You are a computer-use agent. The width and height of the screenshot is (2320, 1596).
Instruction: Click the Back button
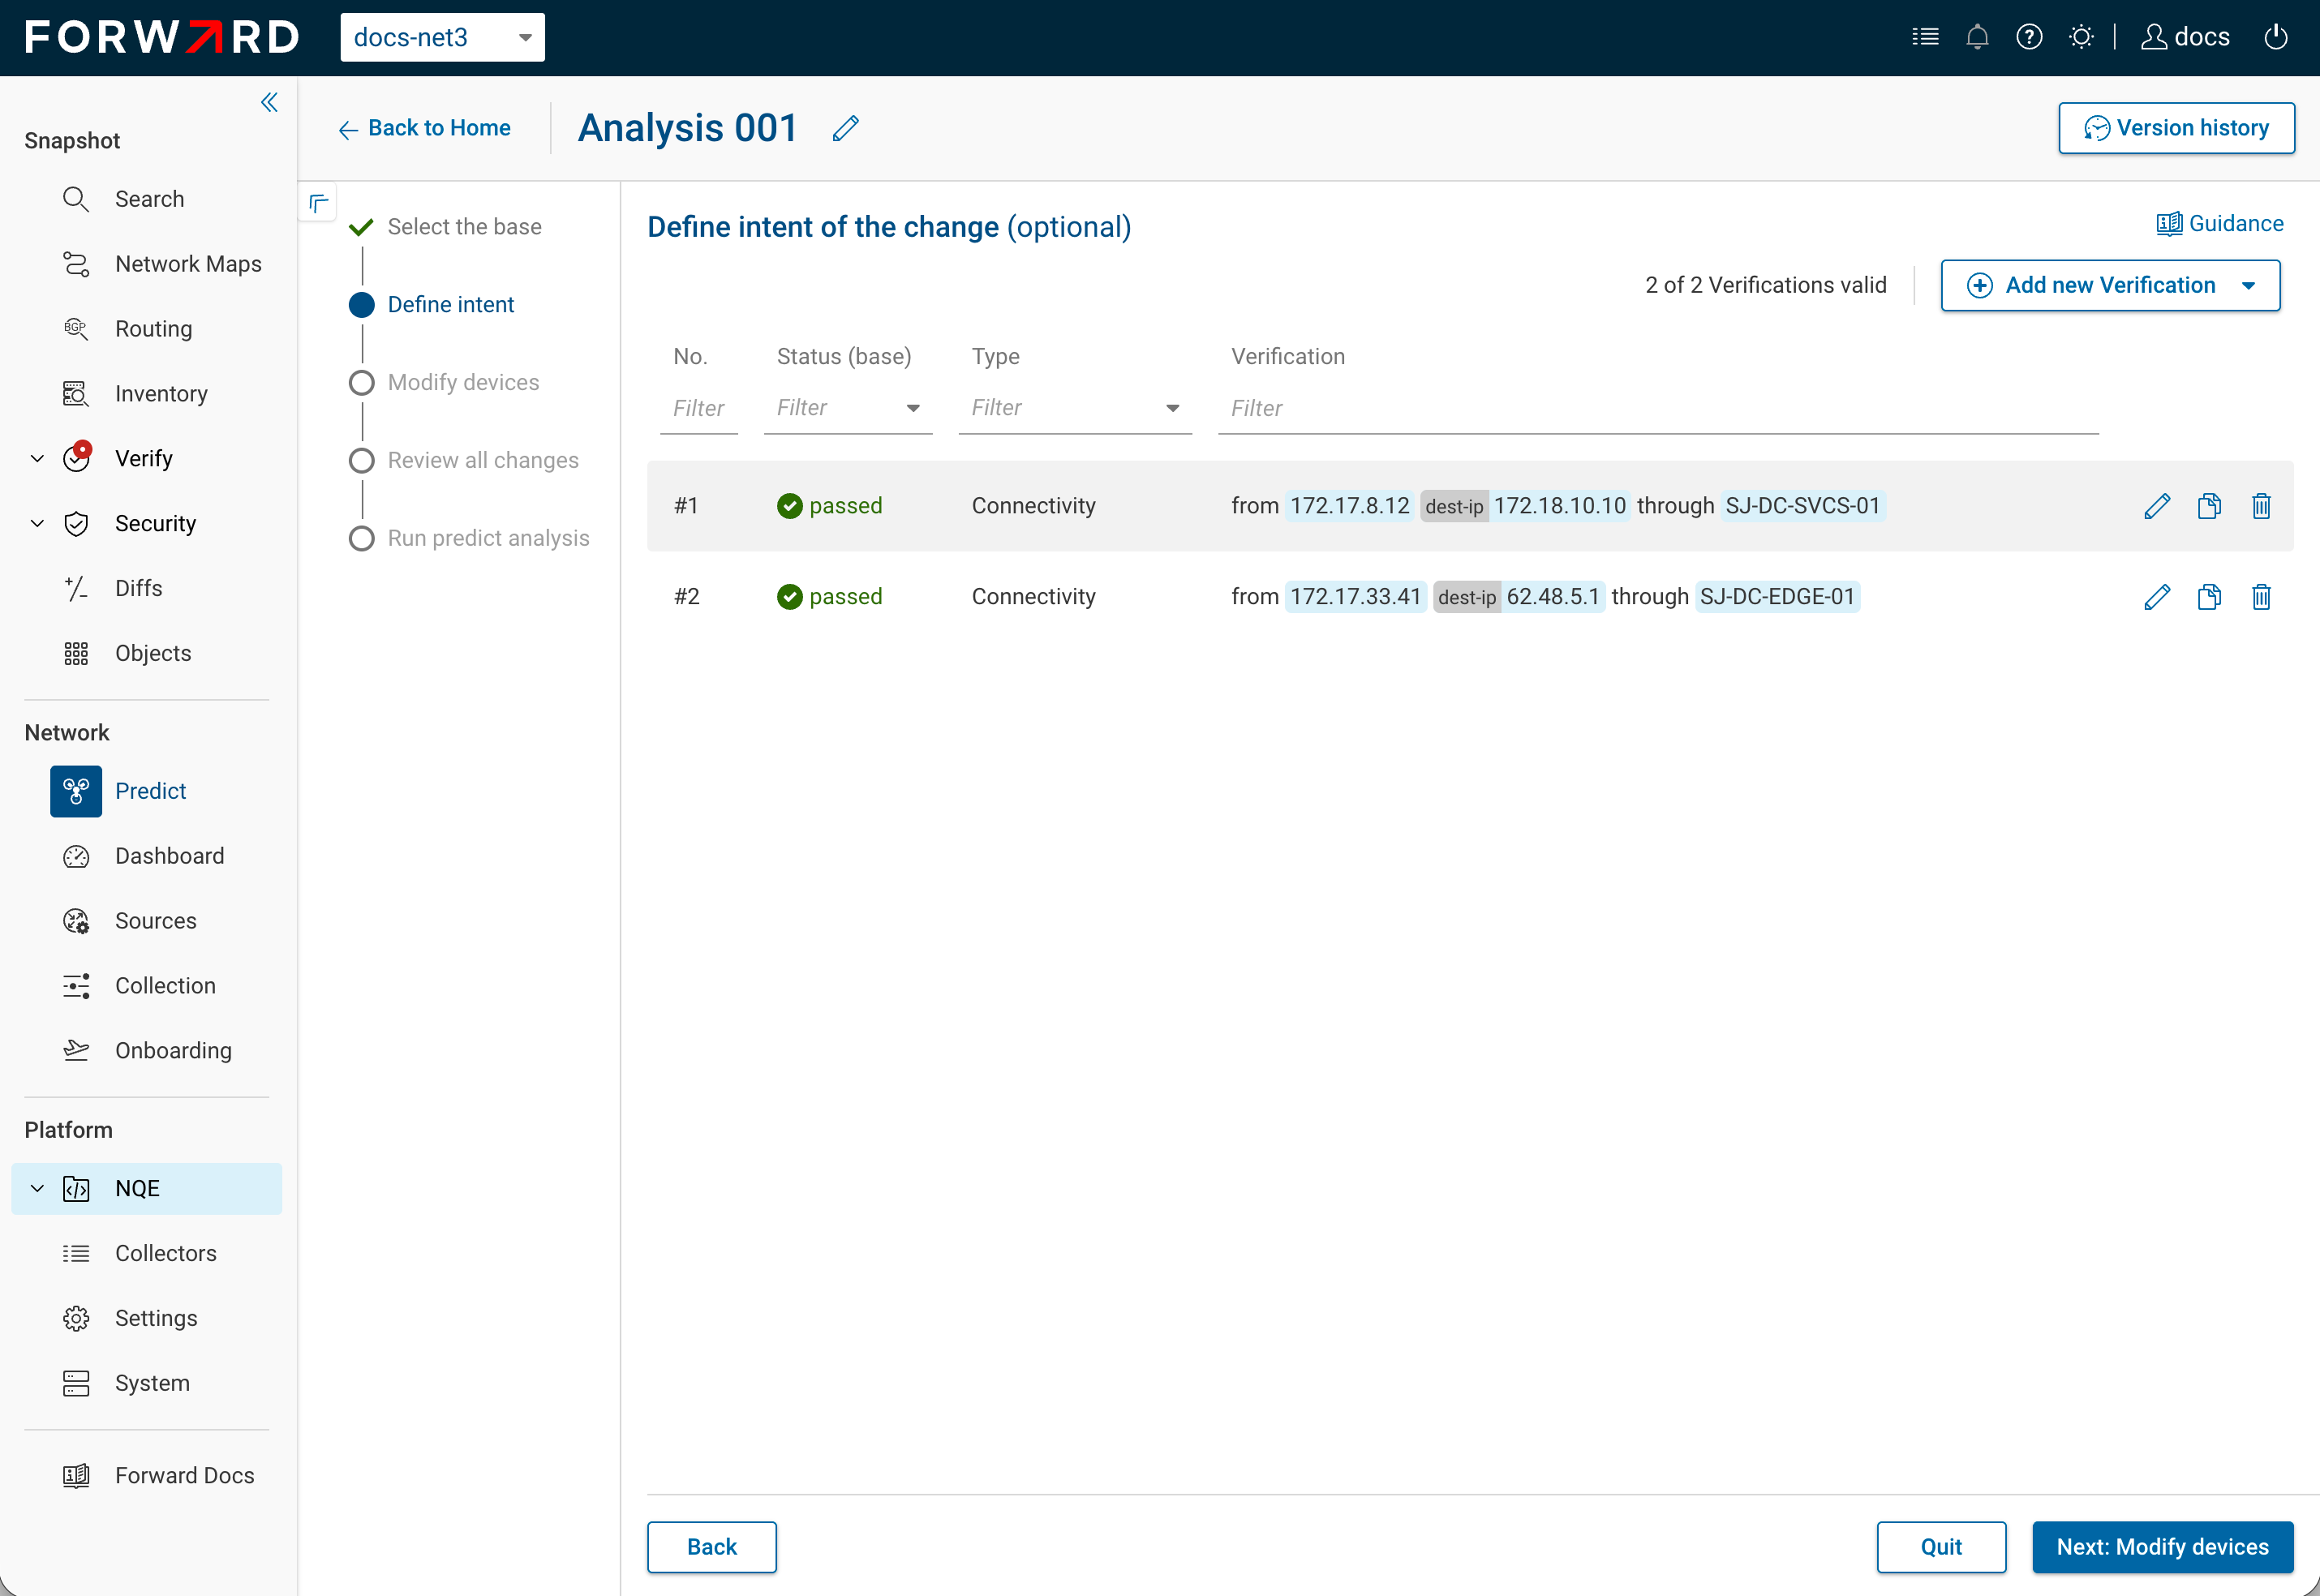(711, 1547)
